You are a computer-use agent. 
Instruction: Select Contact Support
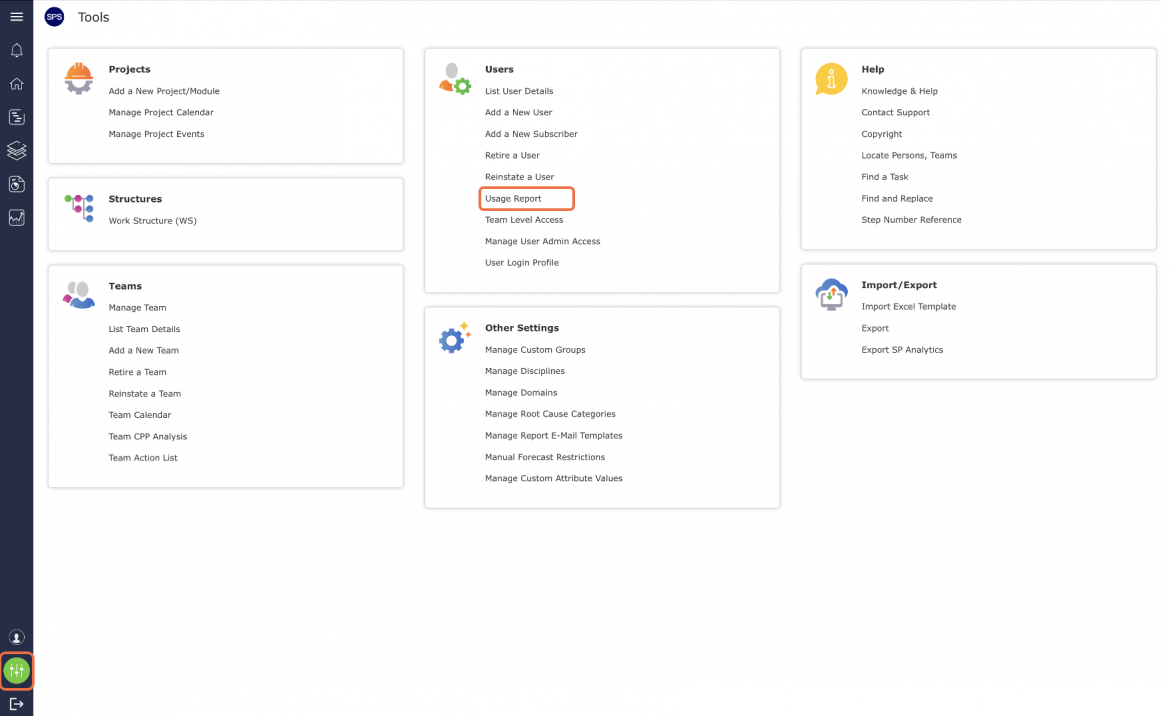coord(895,113)
